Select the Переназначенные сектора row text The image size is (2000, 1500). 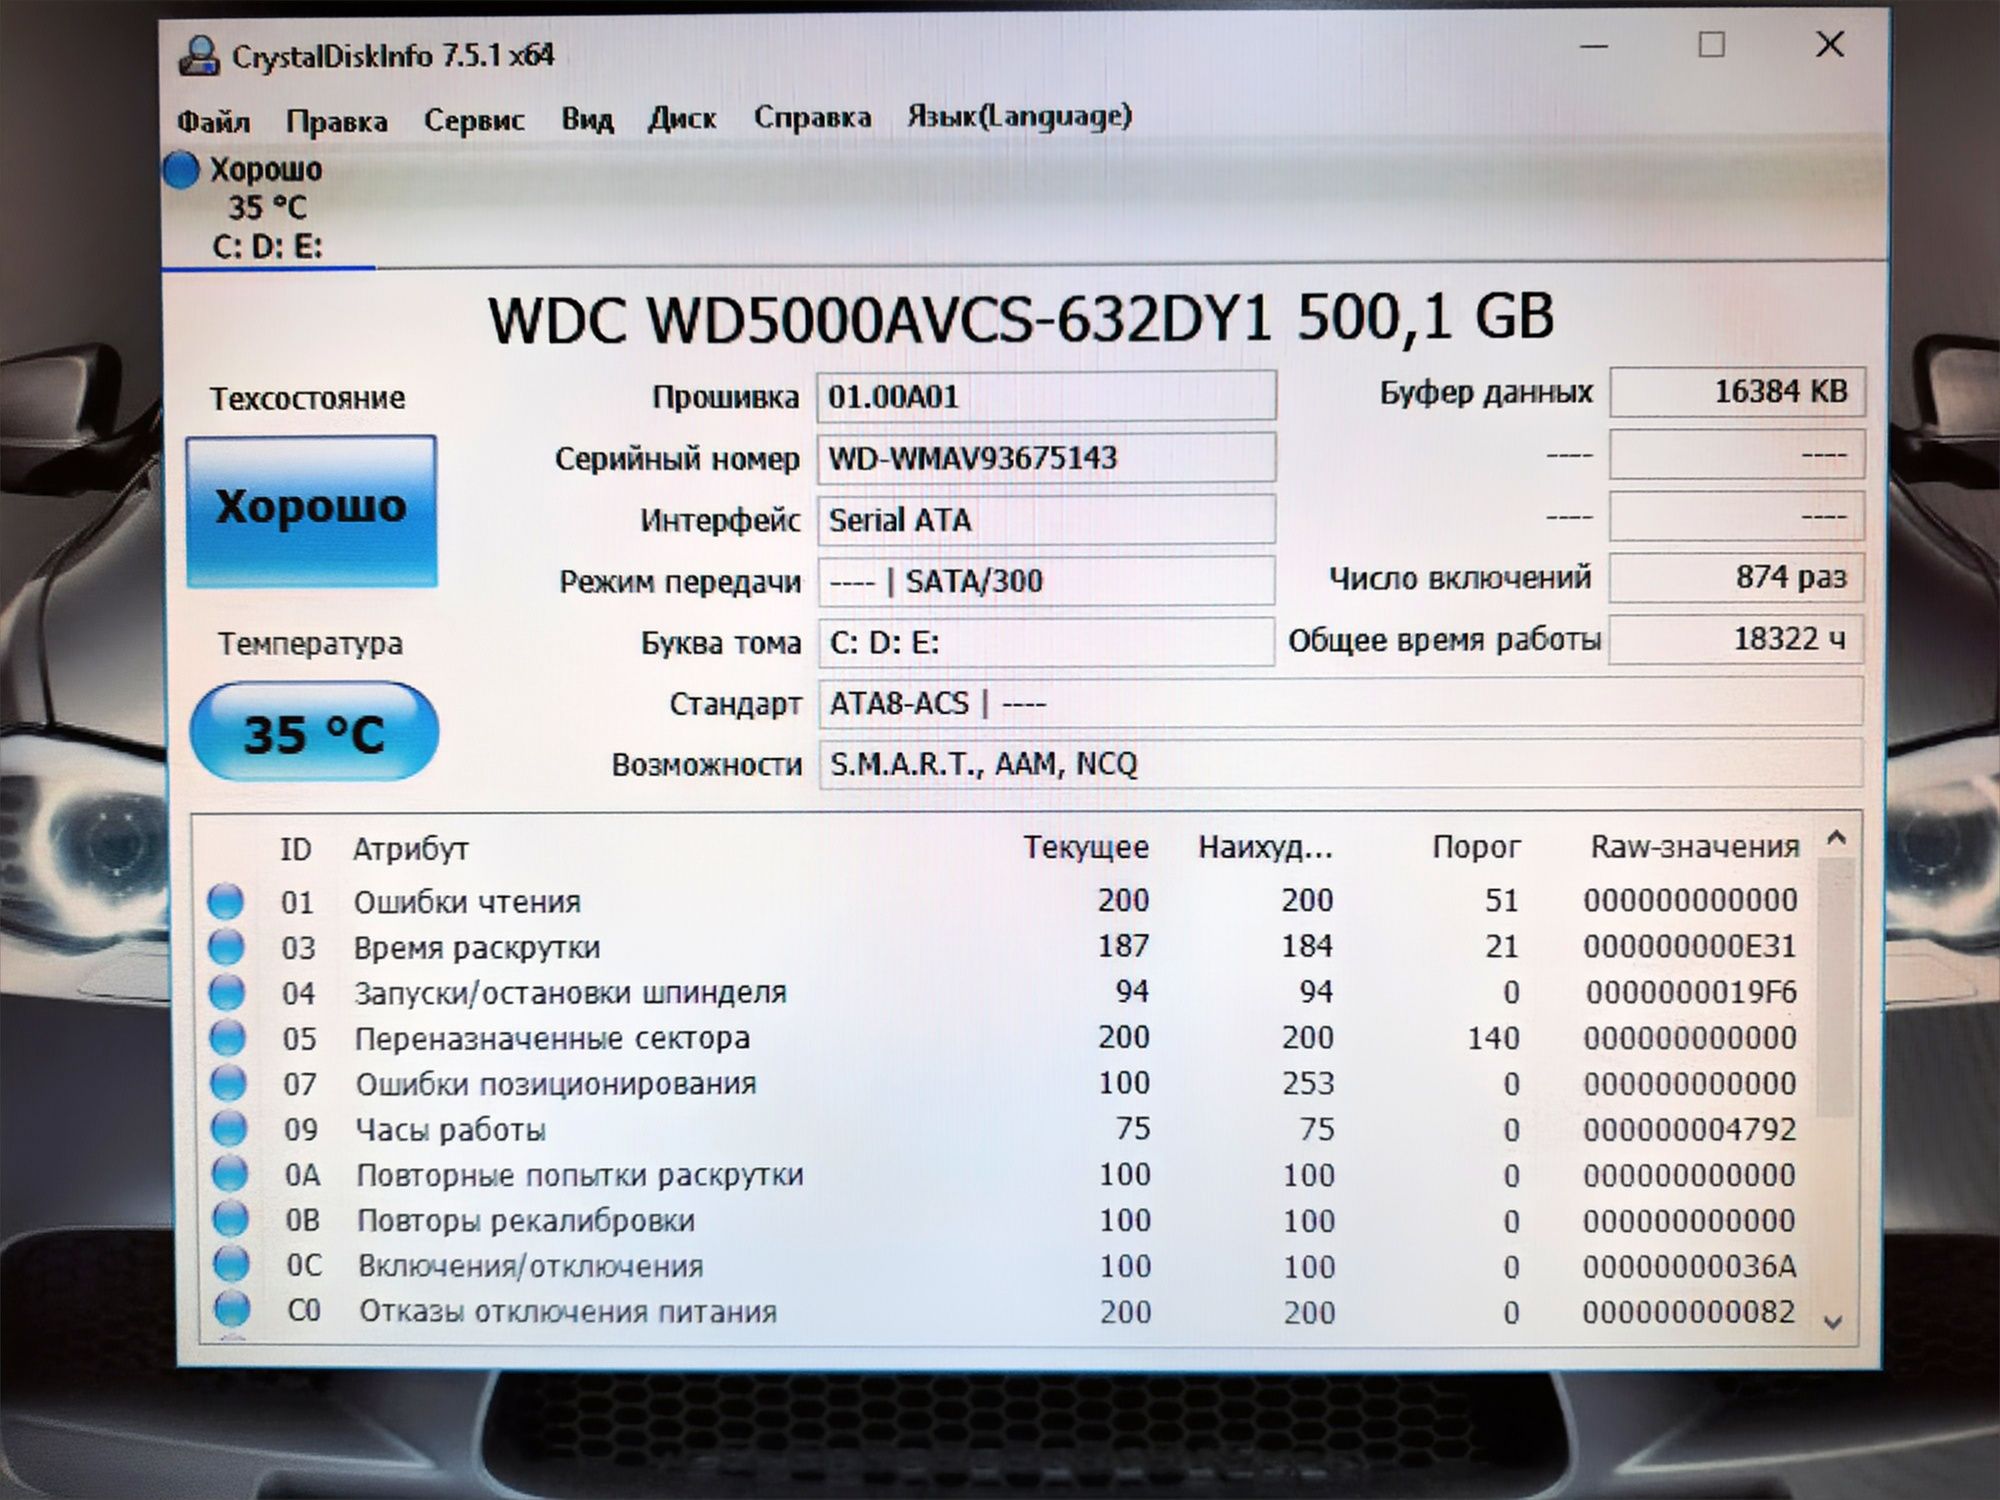(552, 1039)
